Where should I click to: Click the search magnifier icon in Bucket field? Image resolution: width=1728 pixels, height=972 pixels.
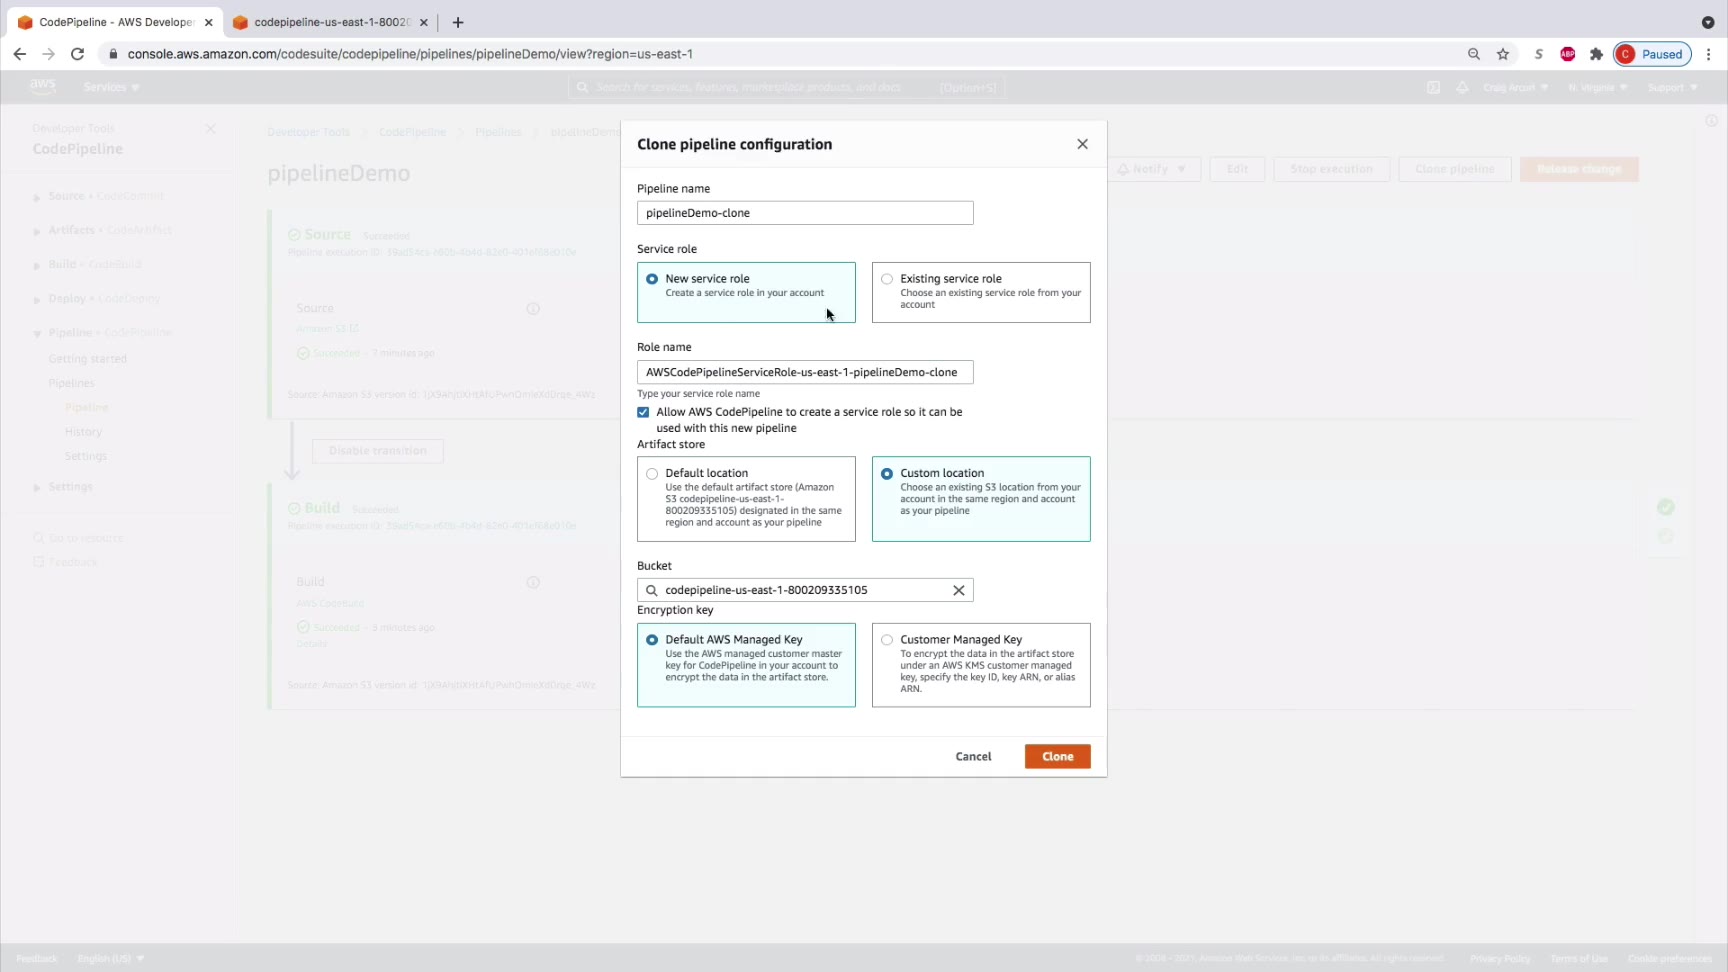click(652, 590)
